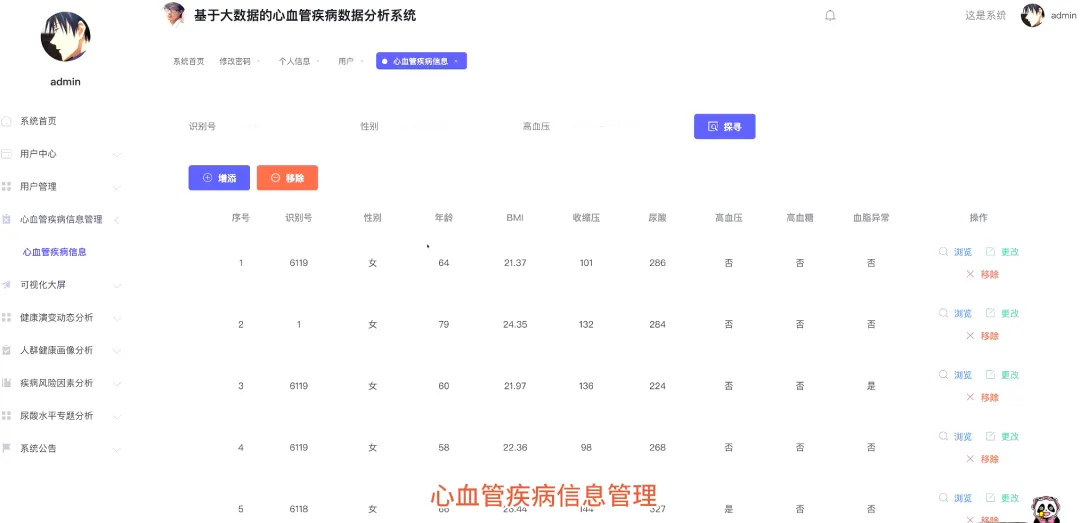Image resolution: width=1080 pixels, height=523 pixels.
Task: Click the 移除 X icon for row 2
Action: coord(970,336)
